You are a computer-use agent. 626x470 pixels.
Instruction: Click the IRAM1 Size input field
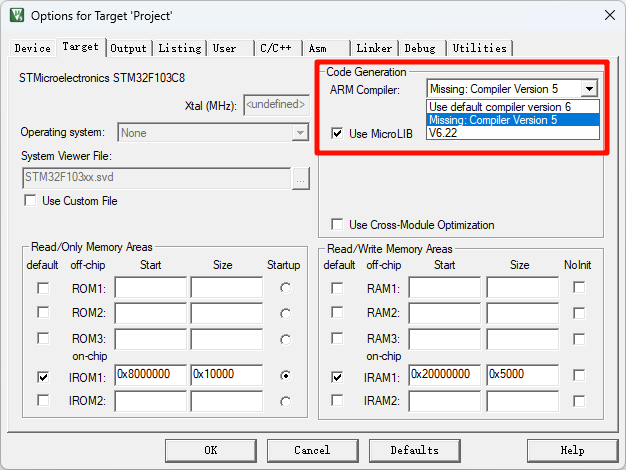point(521,376)
